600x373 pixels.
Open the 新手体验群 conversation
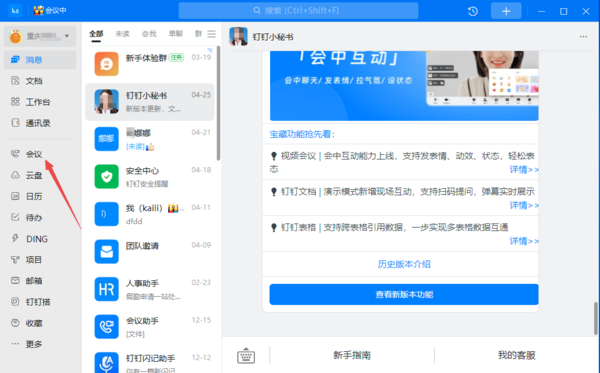click(150, 64)
